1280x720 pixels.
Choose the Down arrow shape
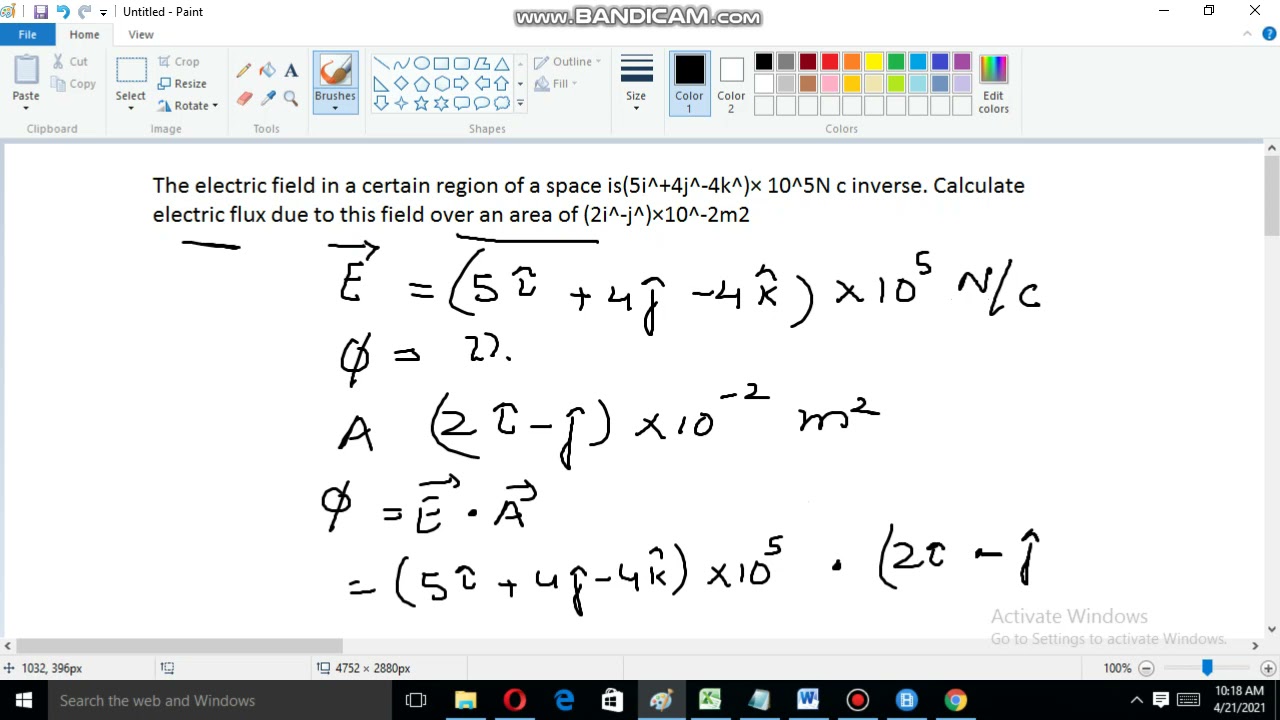pos(381,103)
